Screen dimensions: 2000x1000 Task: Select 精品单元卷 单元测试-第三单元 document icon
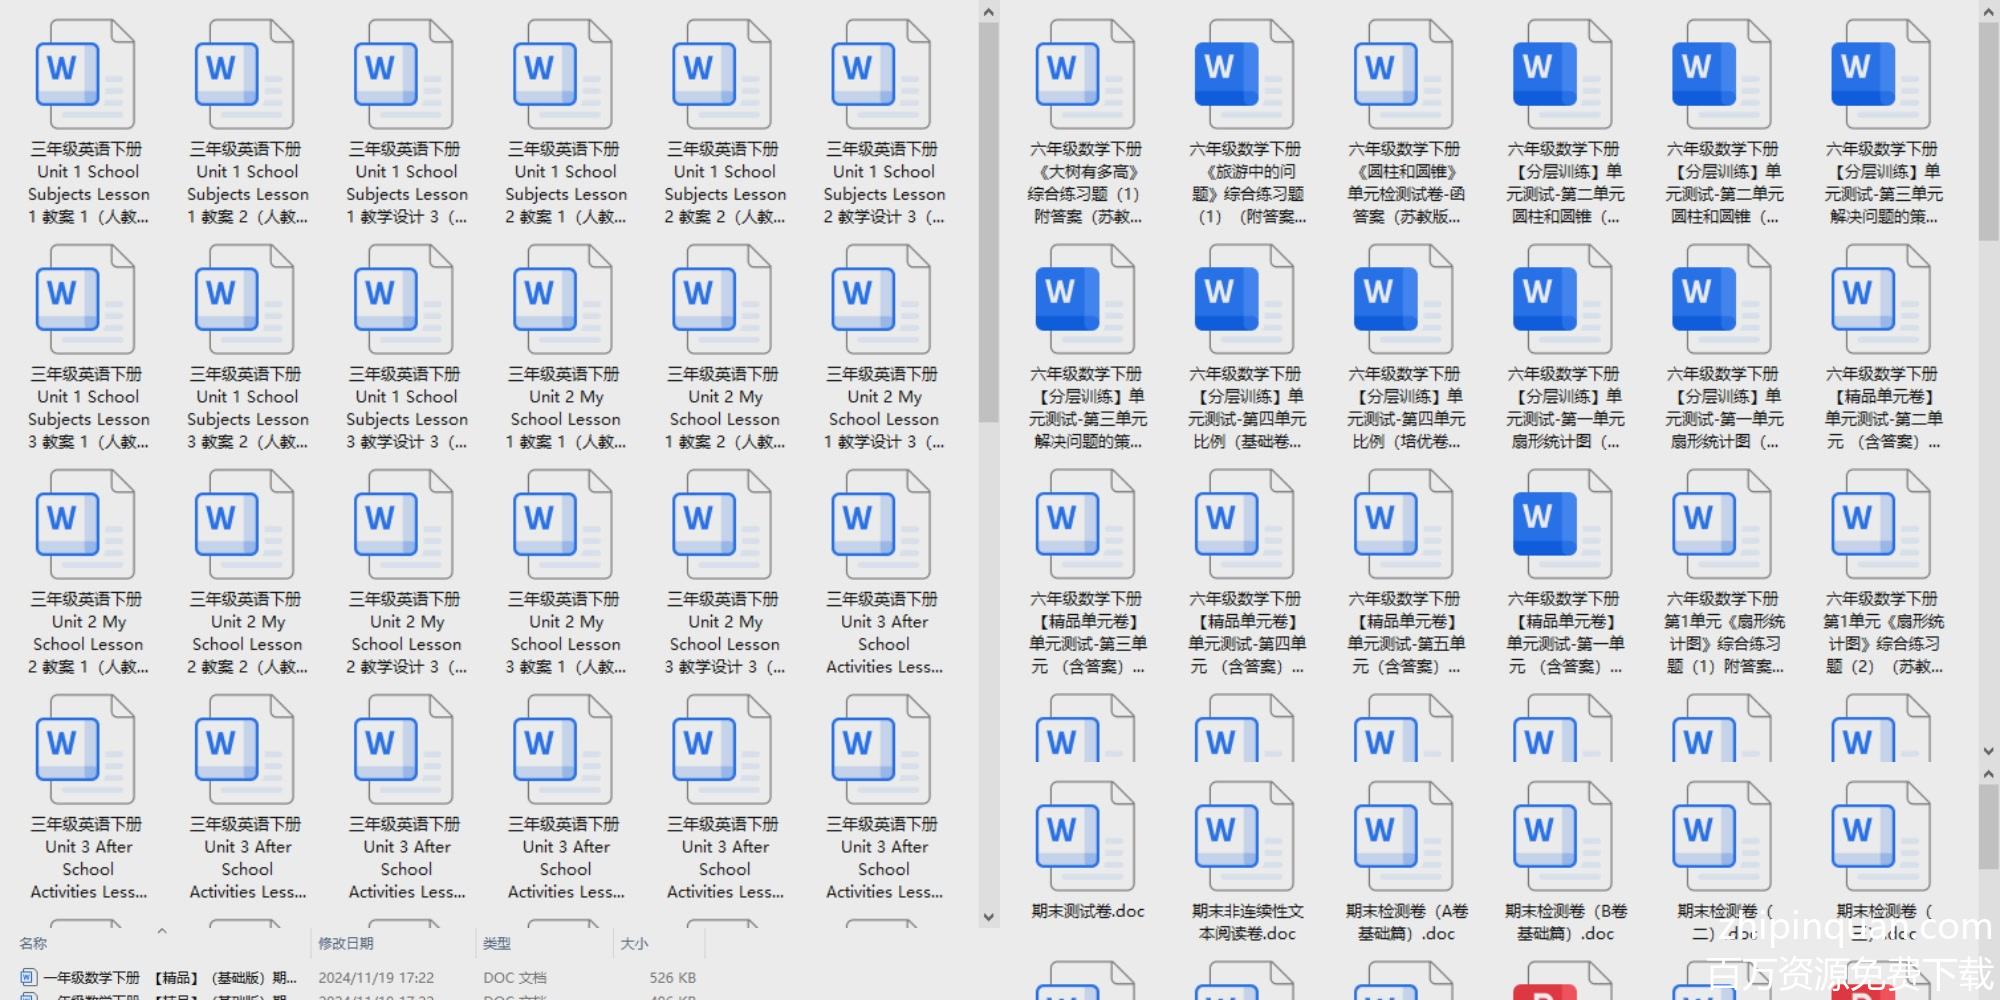(1085, 525)
